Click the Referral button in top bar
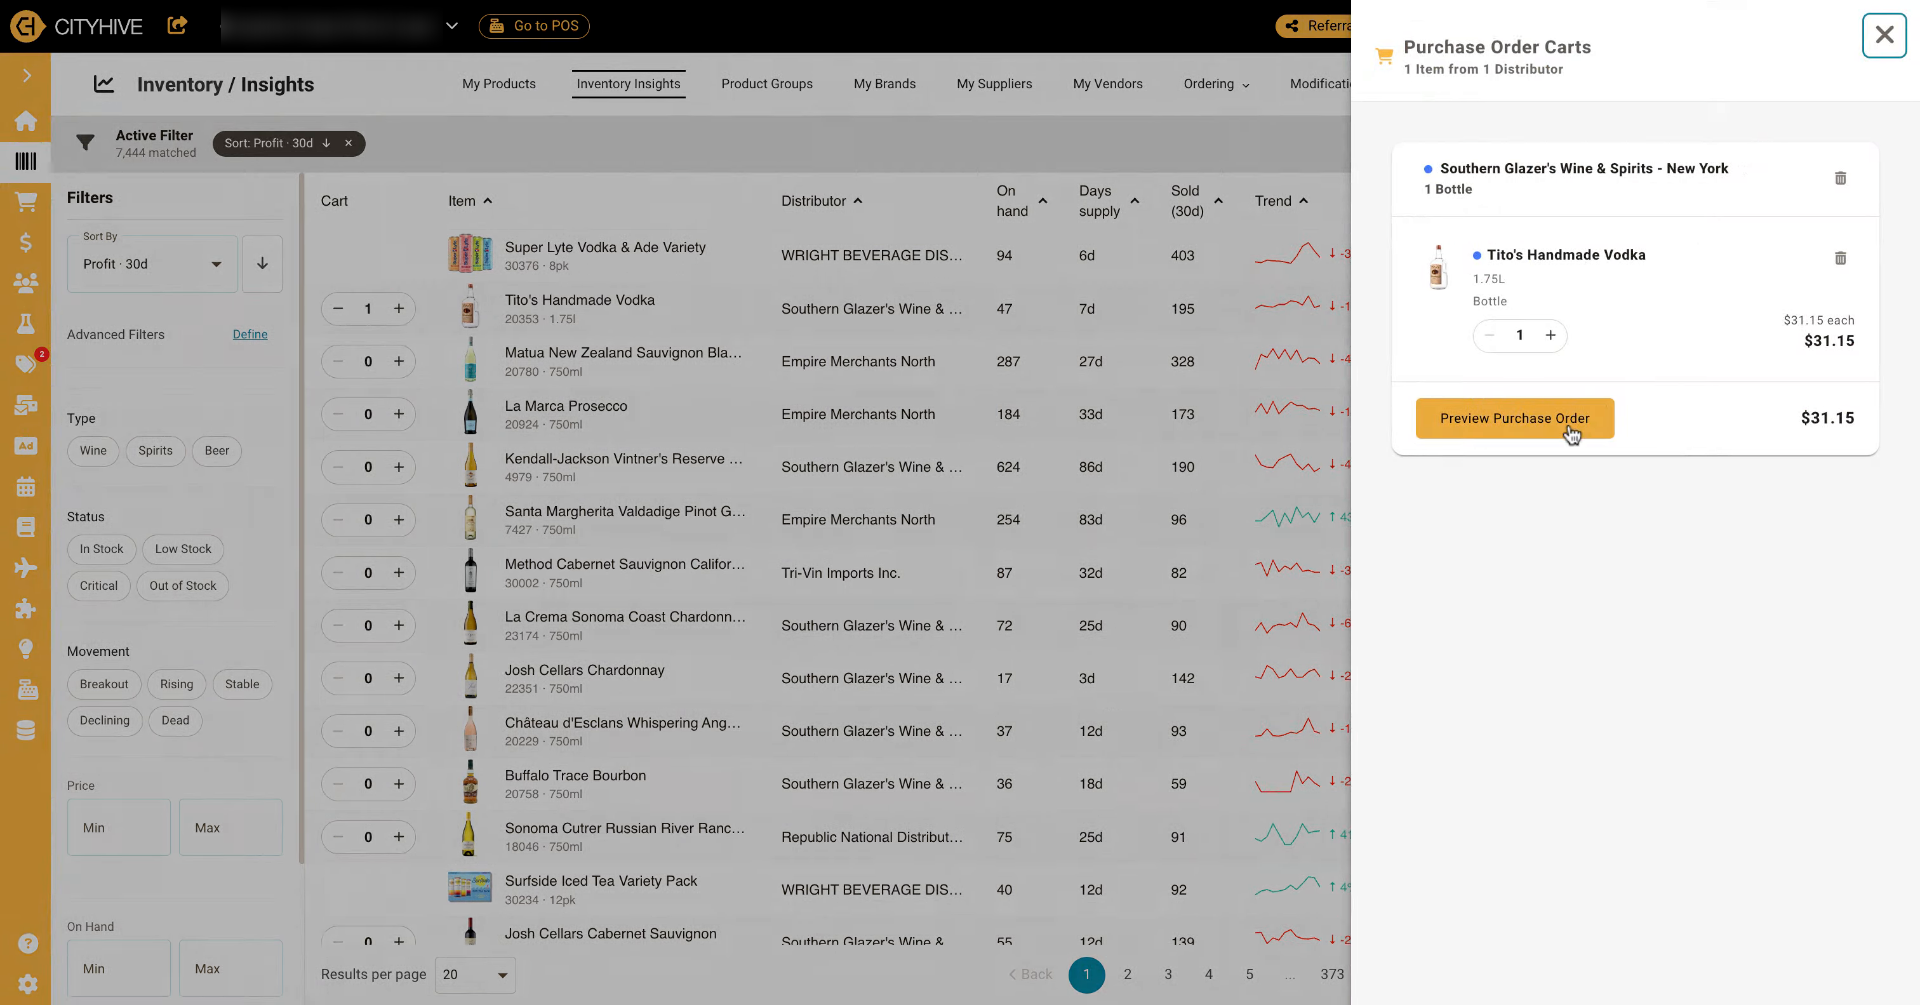 pyautogui.click(x=1314, y=26)
